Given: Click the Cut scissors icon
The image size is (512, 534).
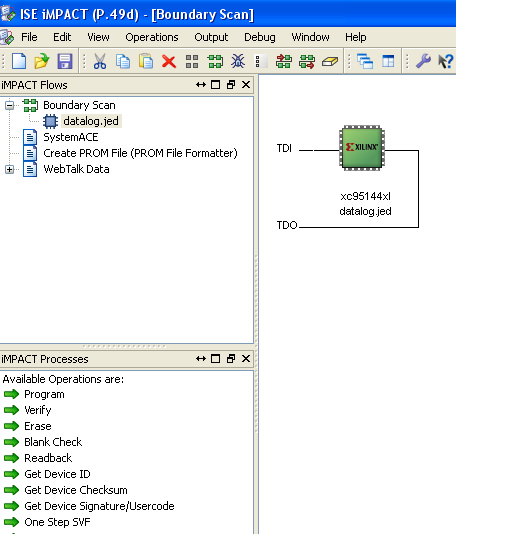Looking at the screenshot, I should point(100,62).
